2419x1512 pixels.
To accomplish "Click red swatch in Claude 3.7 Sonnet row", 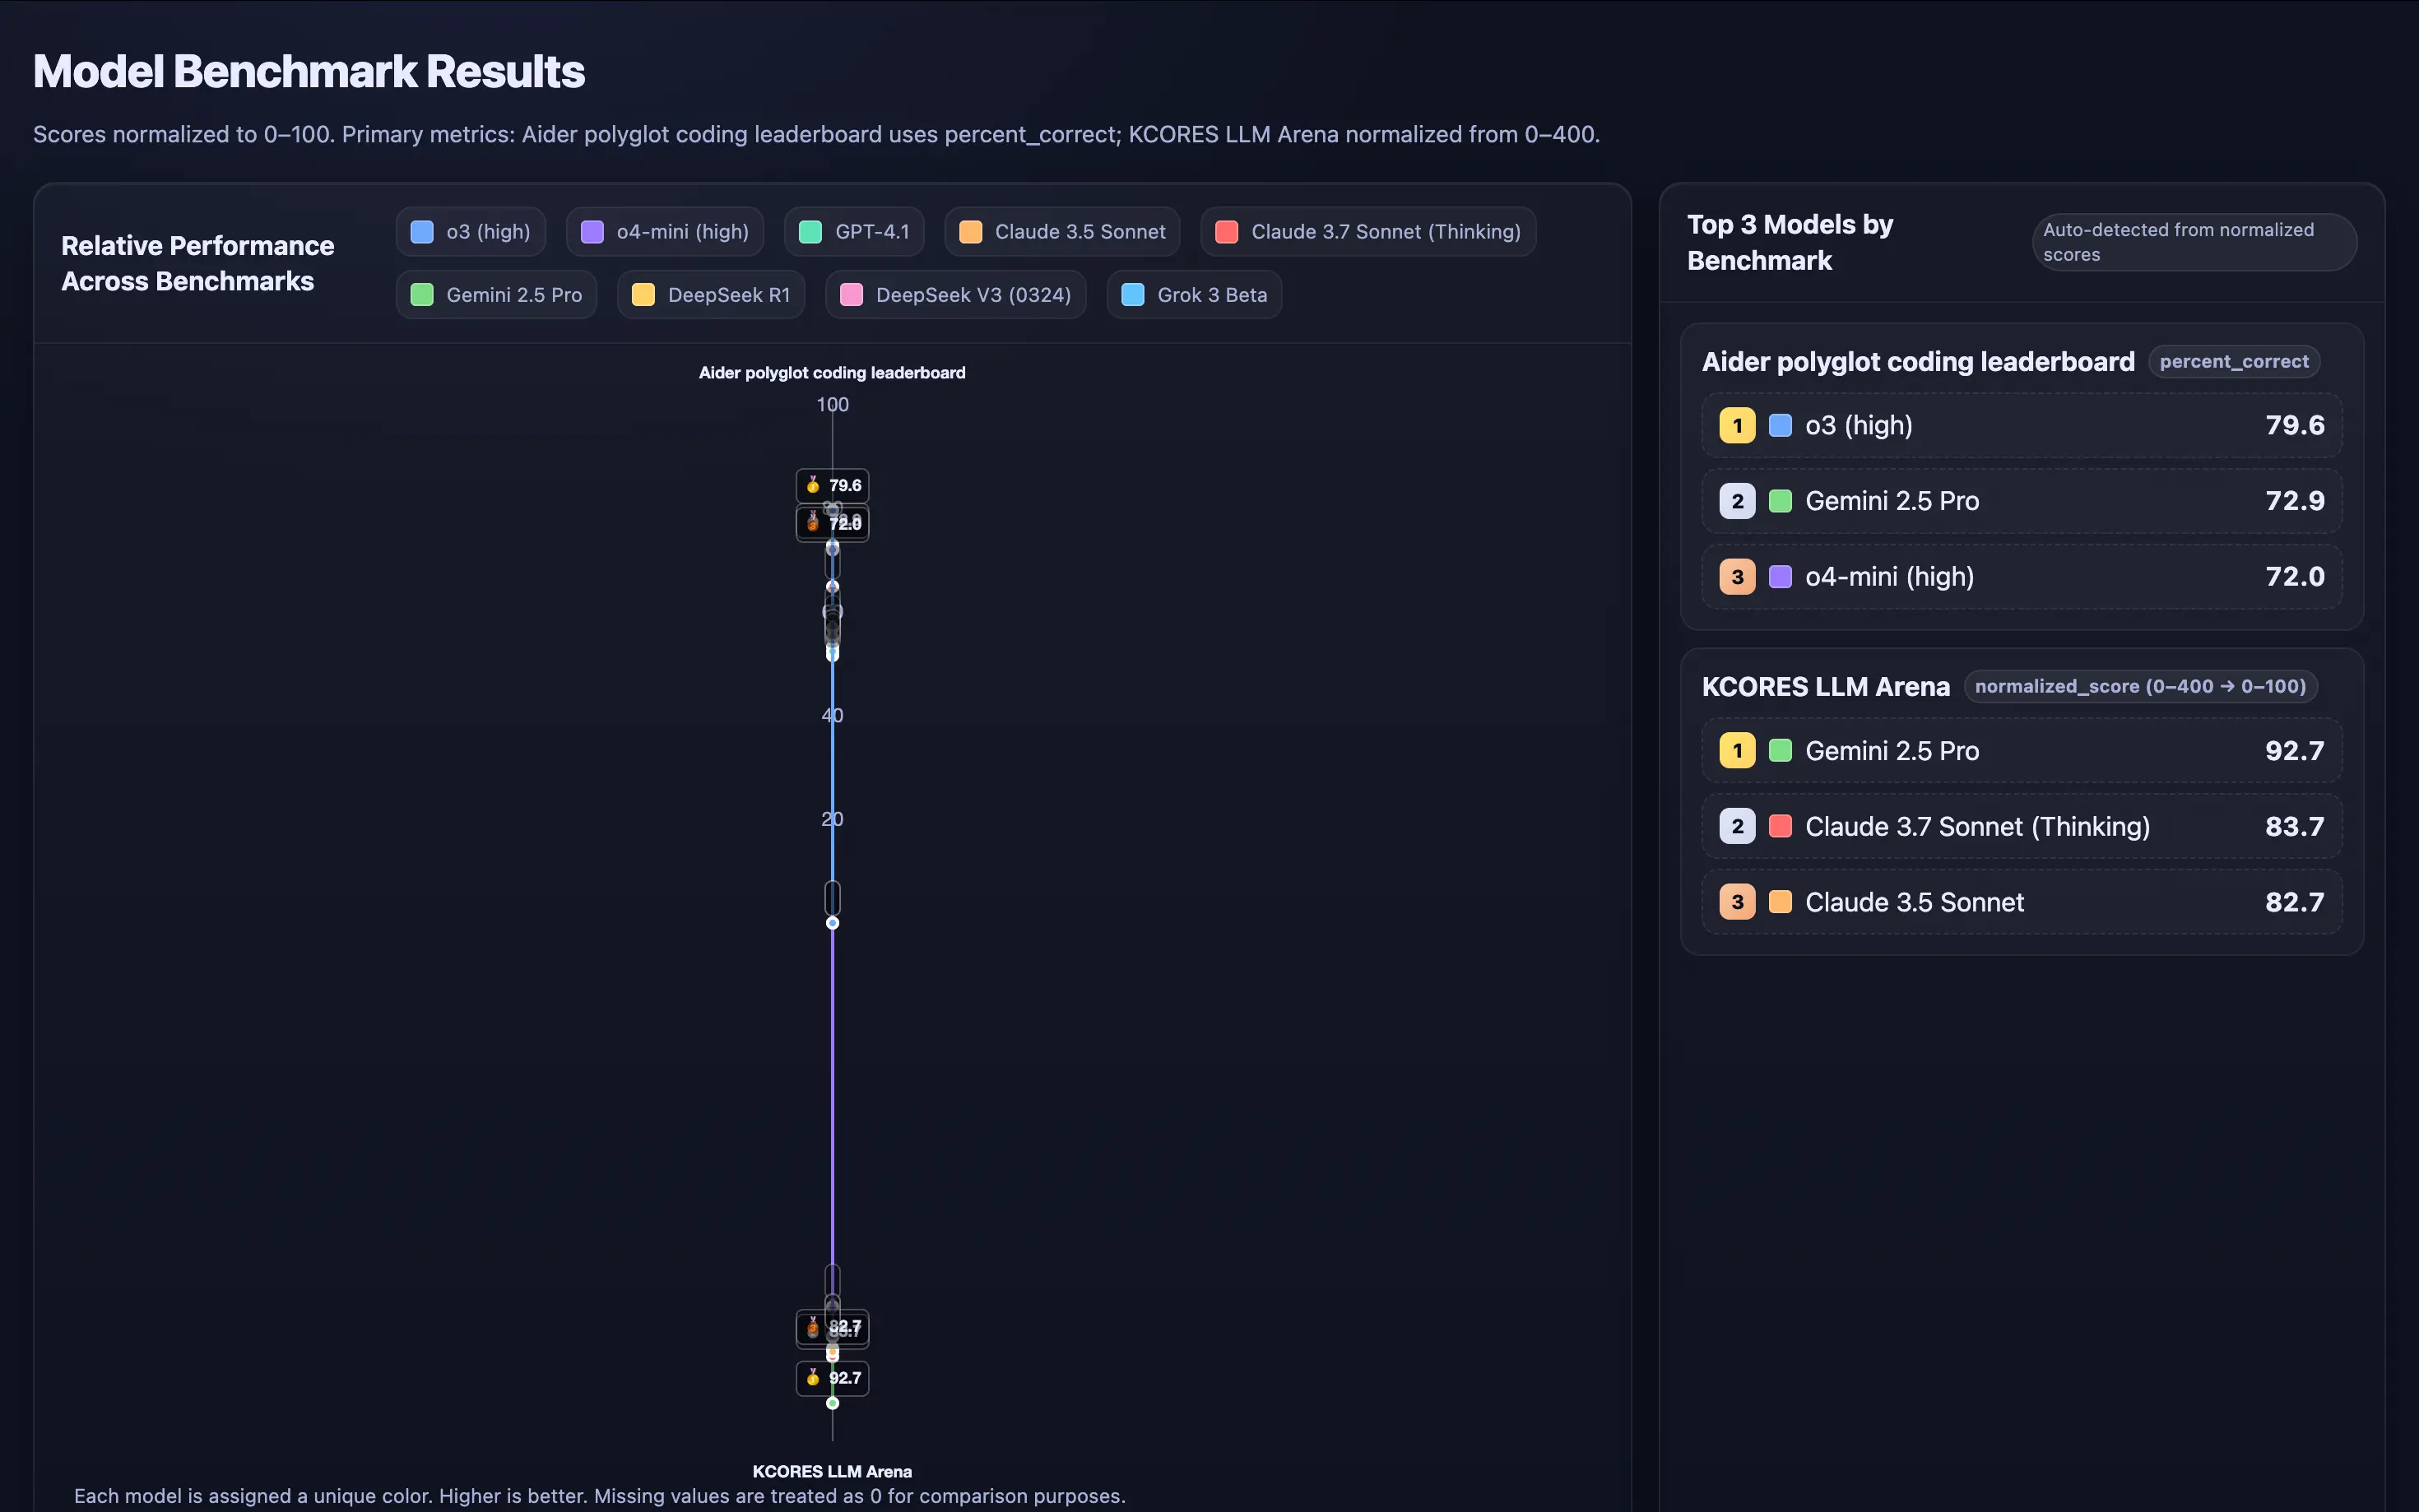I will tap(1780, 827).
